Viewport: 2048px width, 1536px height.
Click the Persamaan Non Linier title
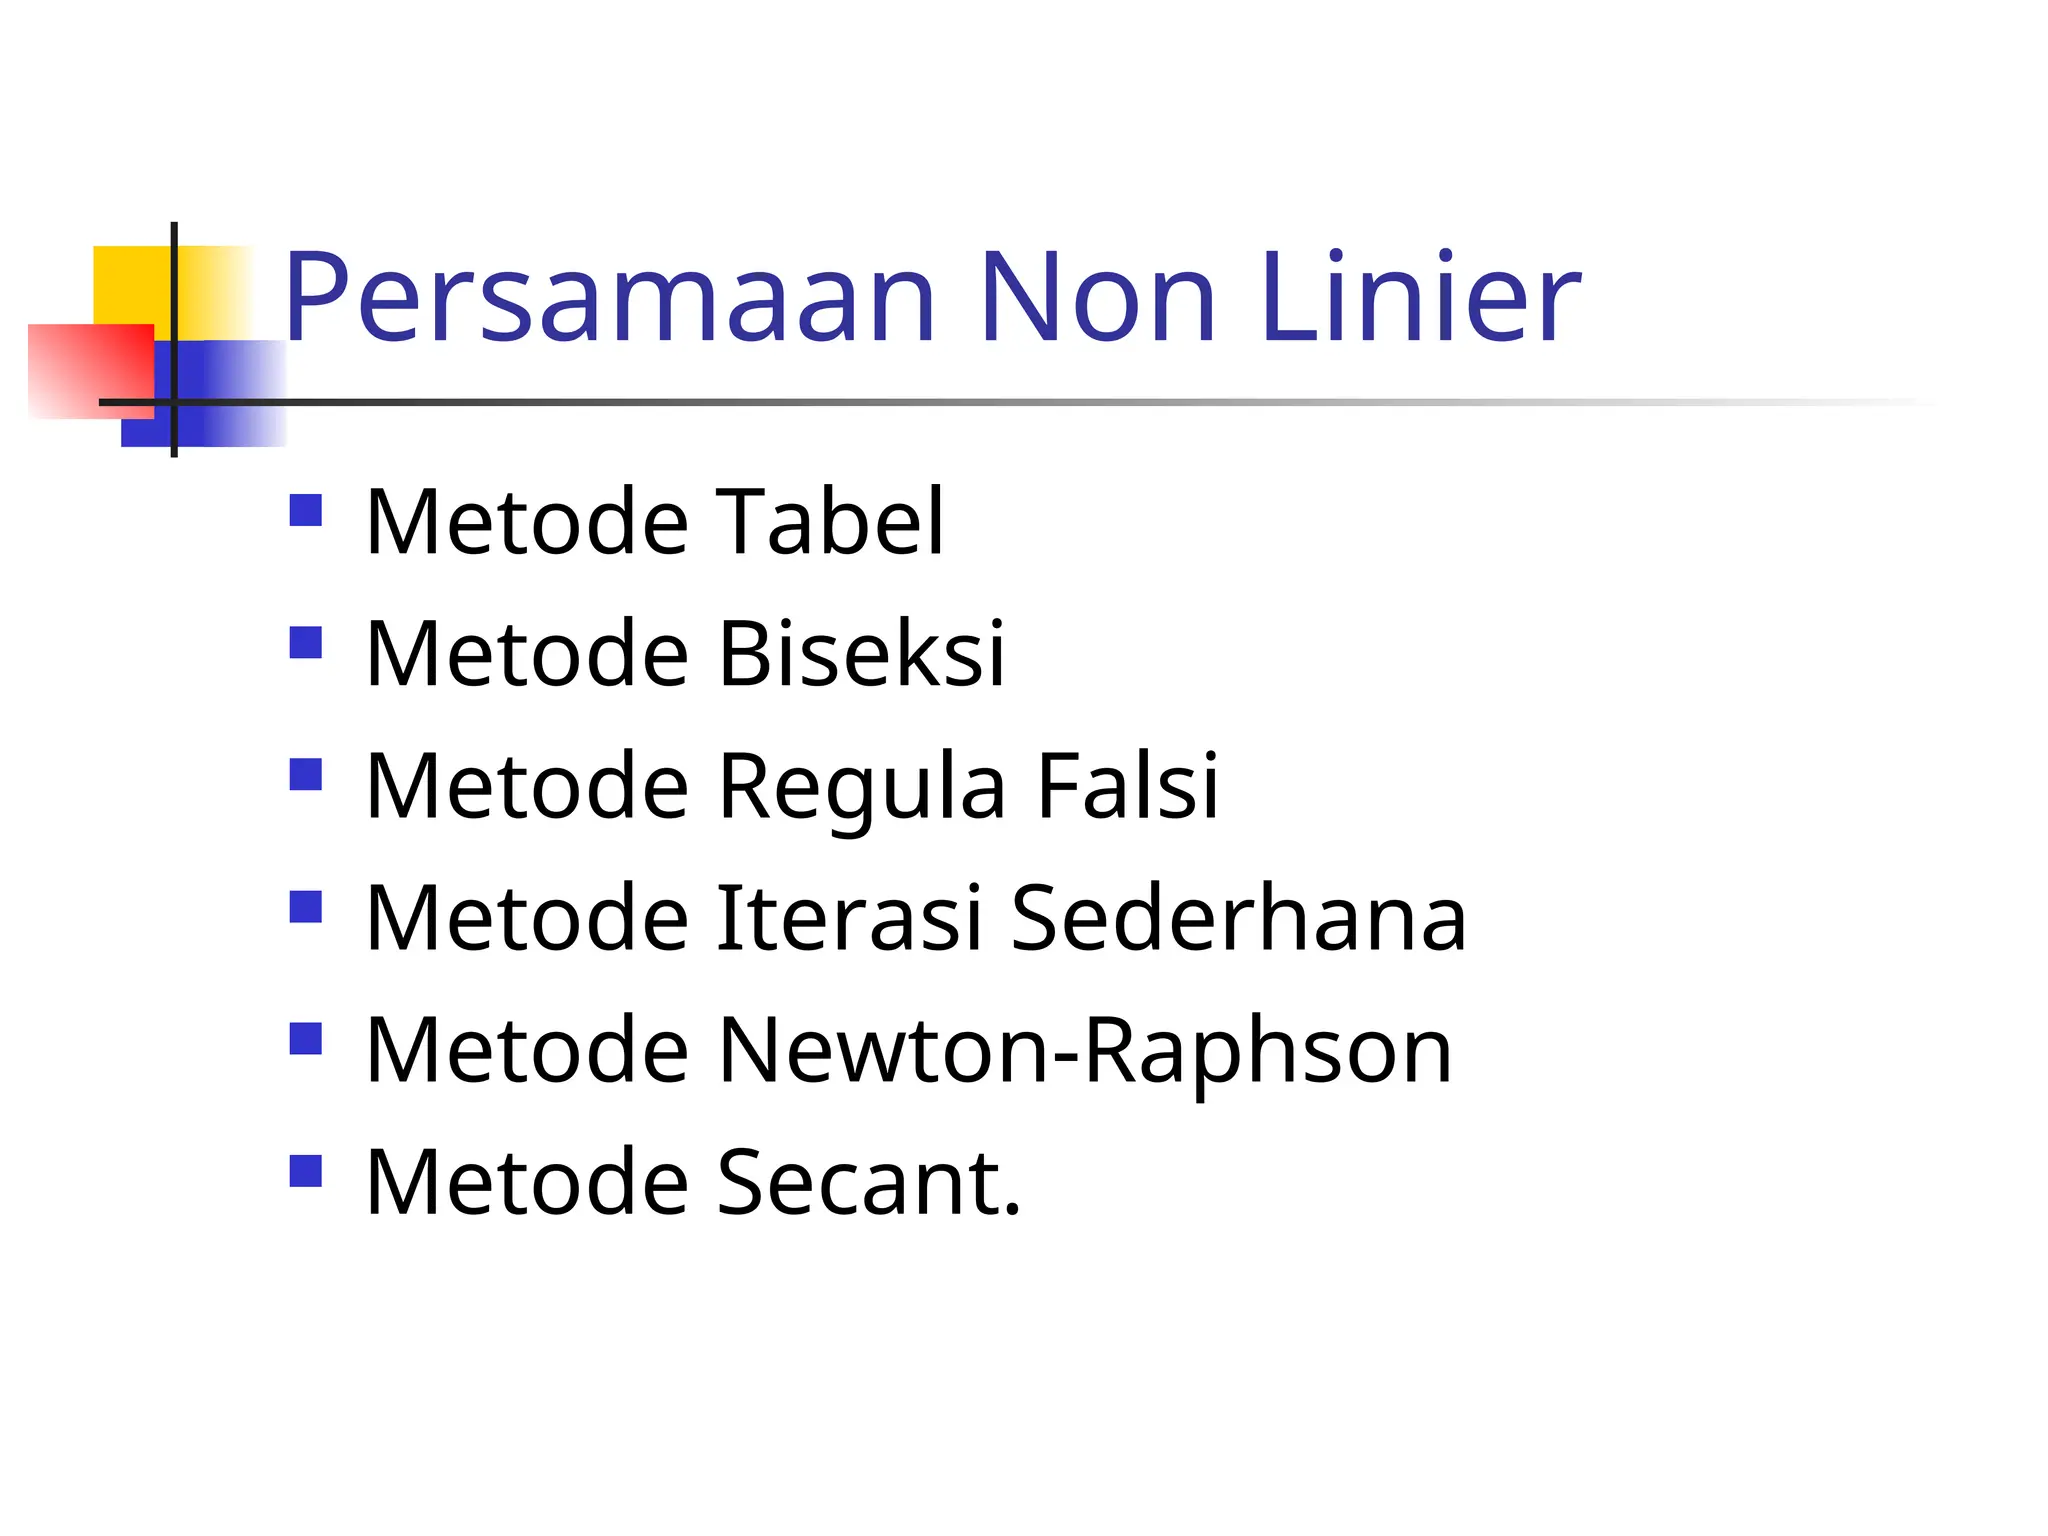[x=932, y=297]
